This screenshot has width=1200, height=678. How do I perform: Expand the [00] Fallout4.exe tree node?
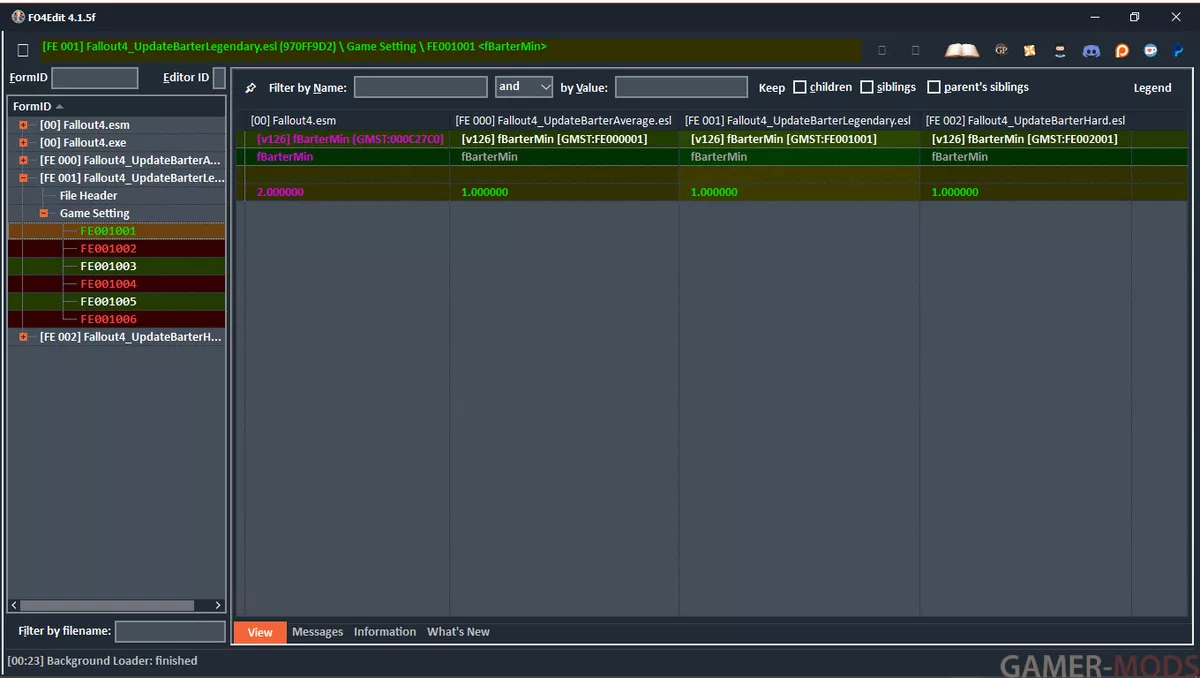(23, 143)
